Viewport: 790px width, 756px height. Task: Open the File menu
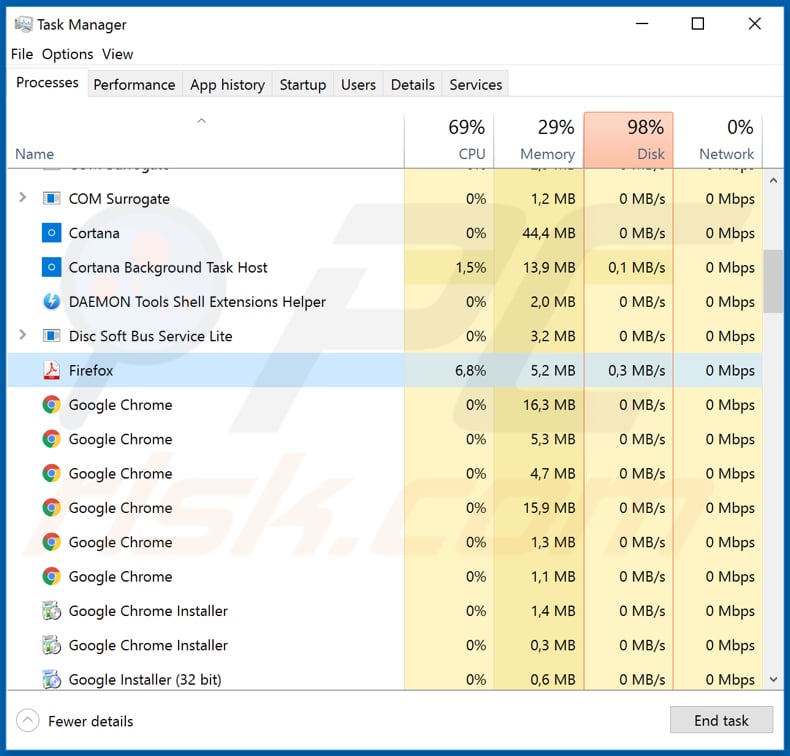tap(22, 54)
